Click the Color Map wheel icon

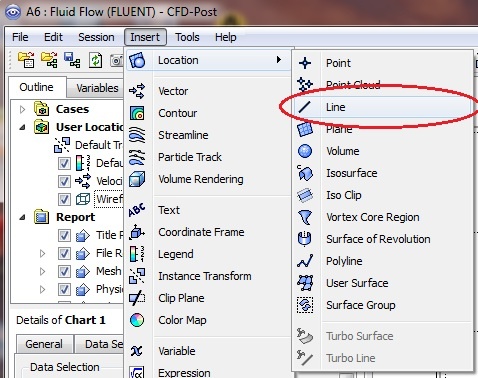137,320
